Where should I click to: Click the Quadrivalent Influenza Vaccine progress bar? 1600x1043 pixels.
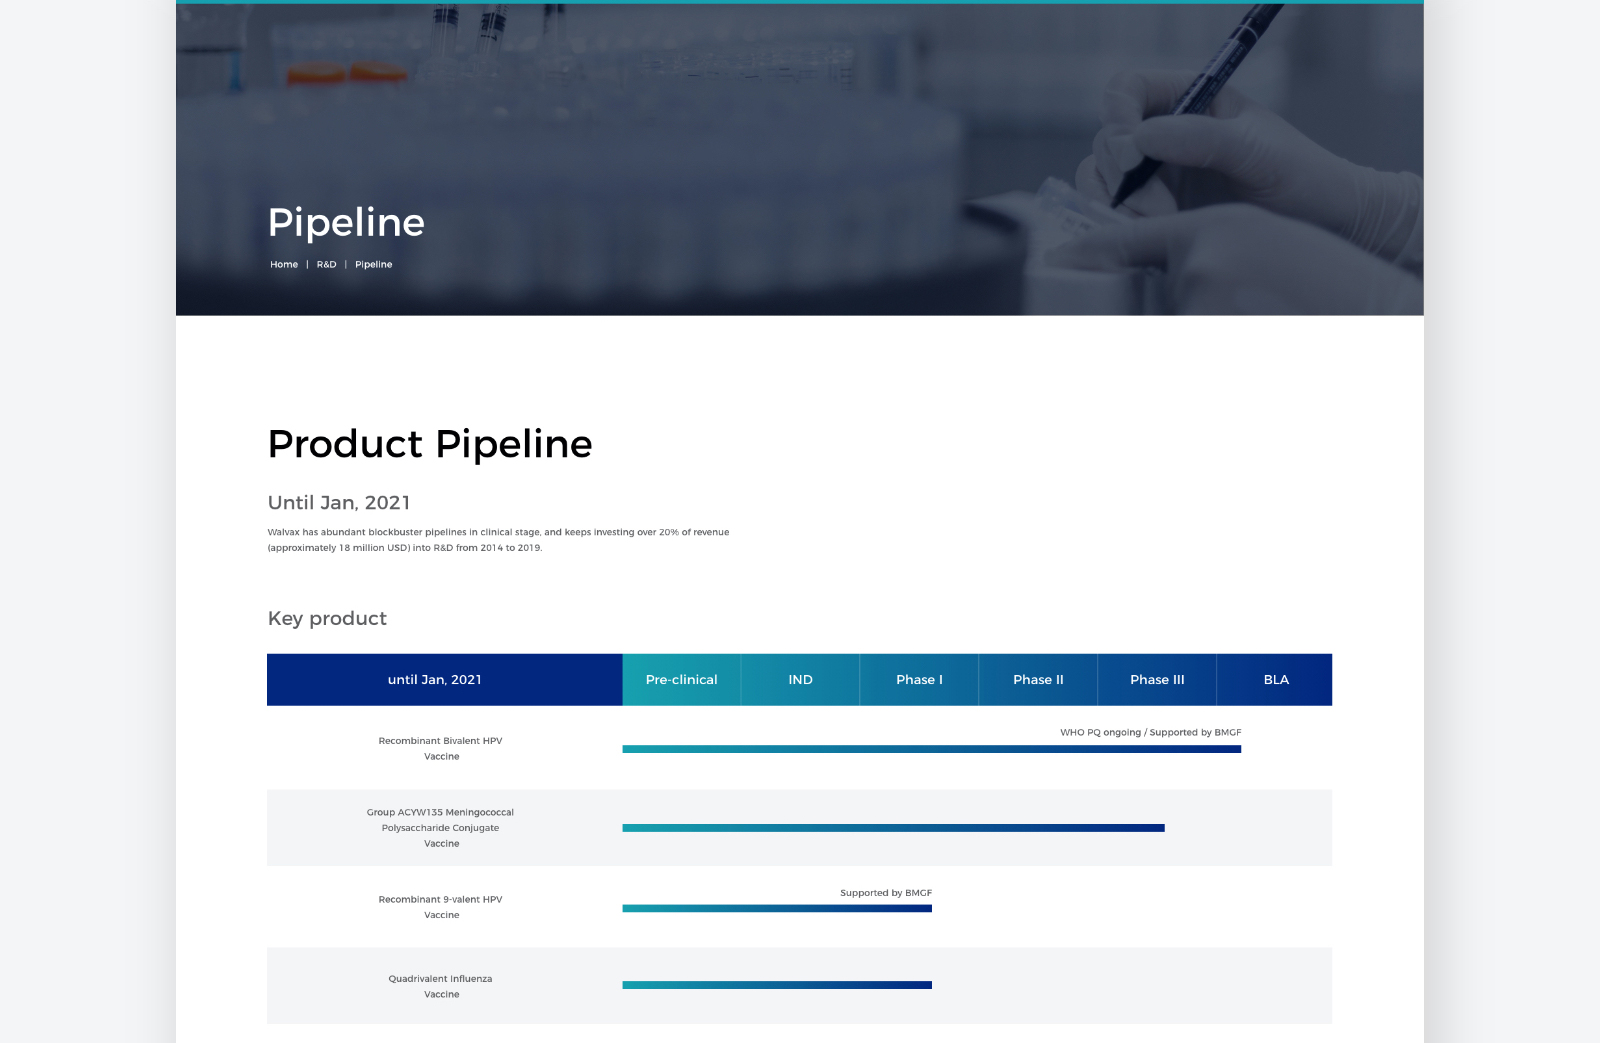[777, 985]
